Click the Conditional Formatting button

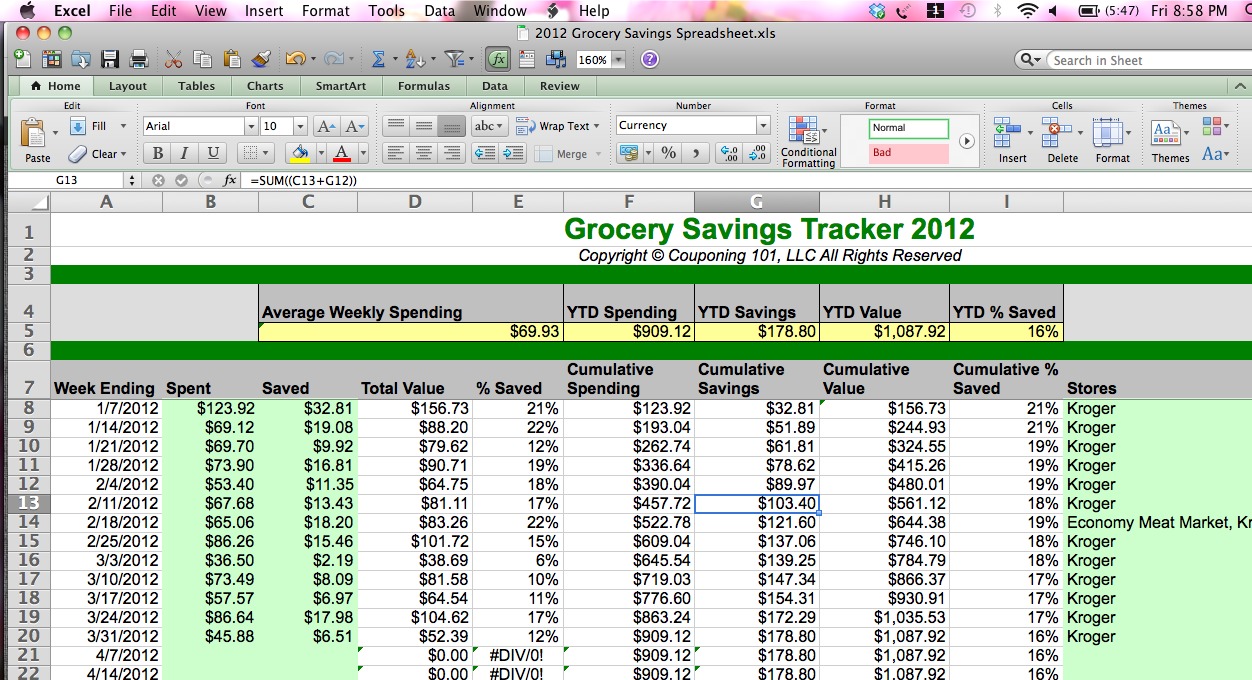(x=808, y=141)
